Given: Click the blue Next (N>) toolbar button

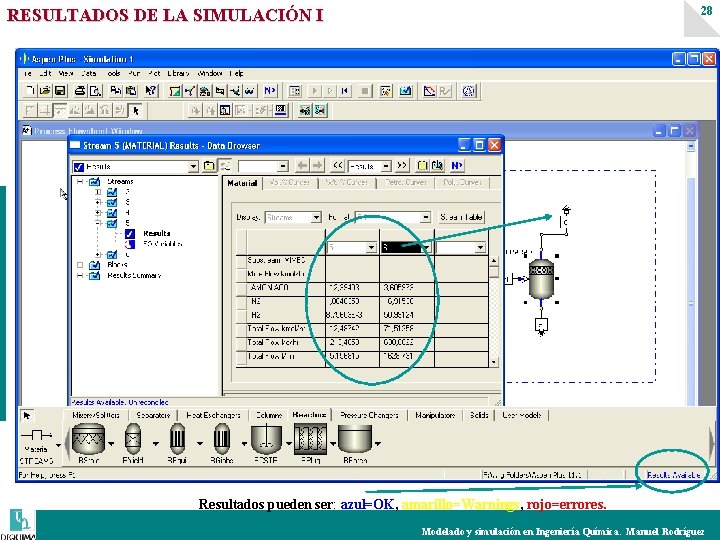Looking at the screenshot, I should 270,91.
